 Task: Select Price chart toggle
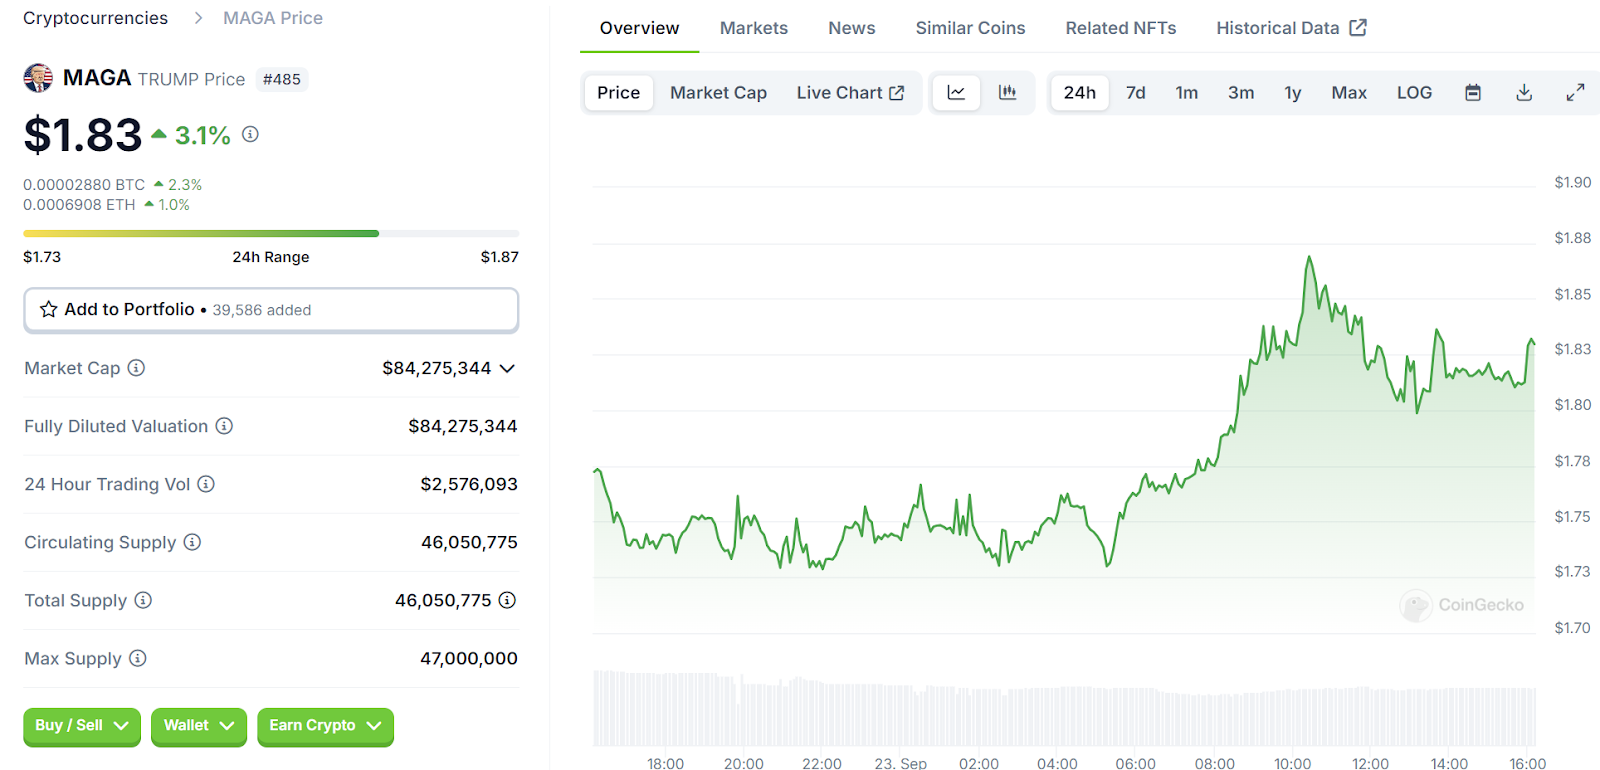[x=619, y=93]
